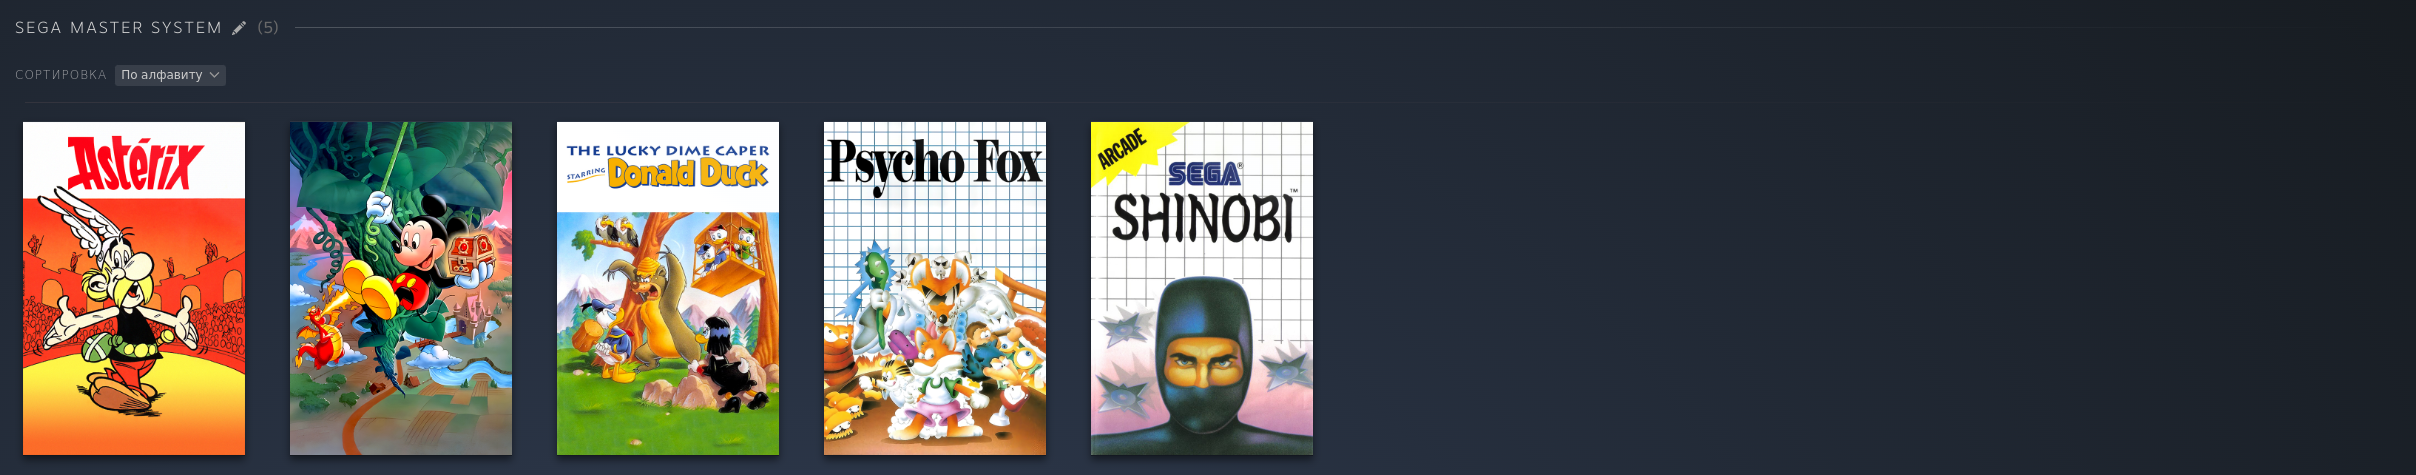
Task: Click the blue SEGA logo on Shinobi cover
Action: pyautogui.click(x=1205, y=174)
